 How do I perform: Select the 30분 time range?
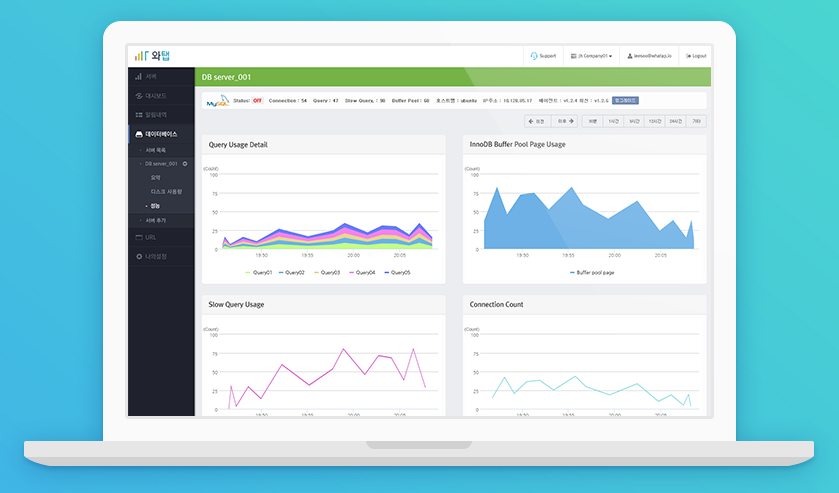pos(592,122)
